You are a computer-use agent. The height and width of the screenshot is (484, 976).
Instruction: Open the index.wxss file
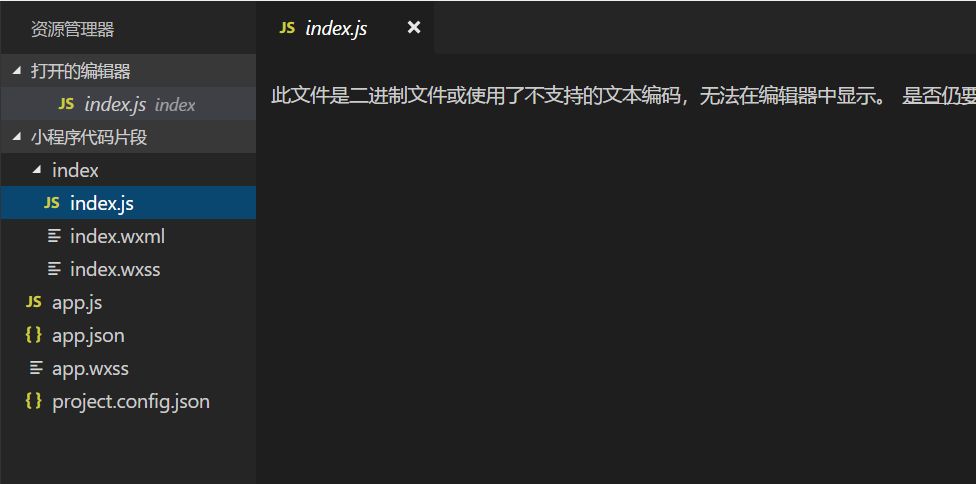coord(128,269)
